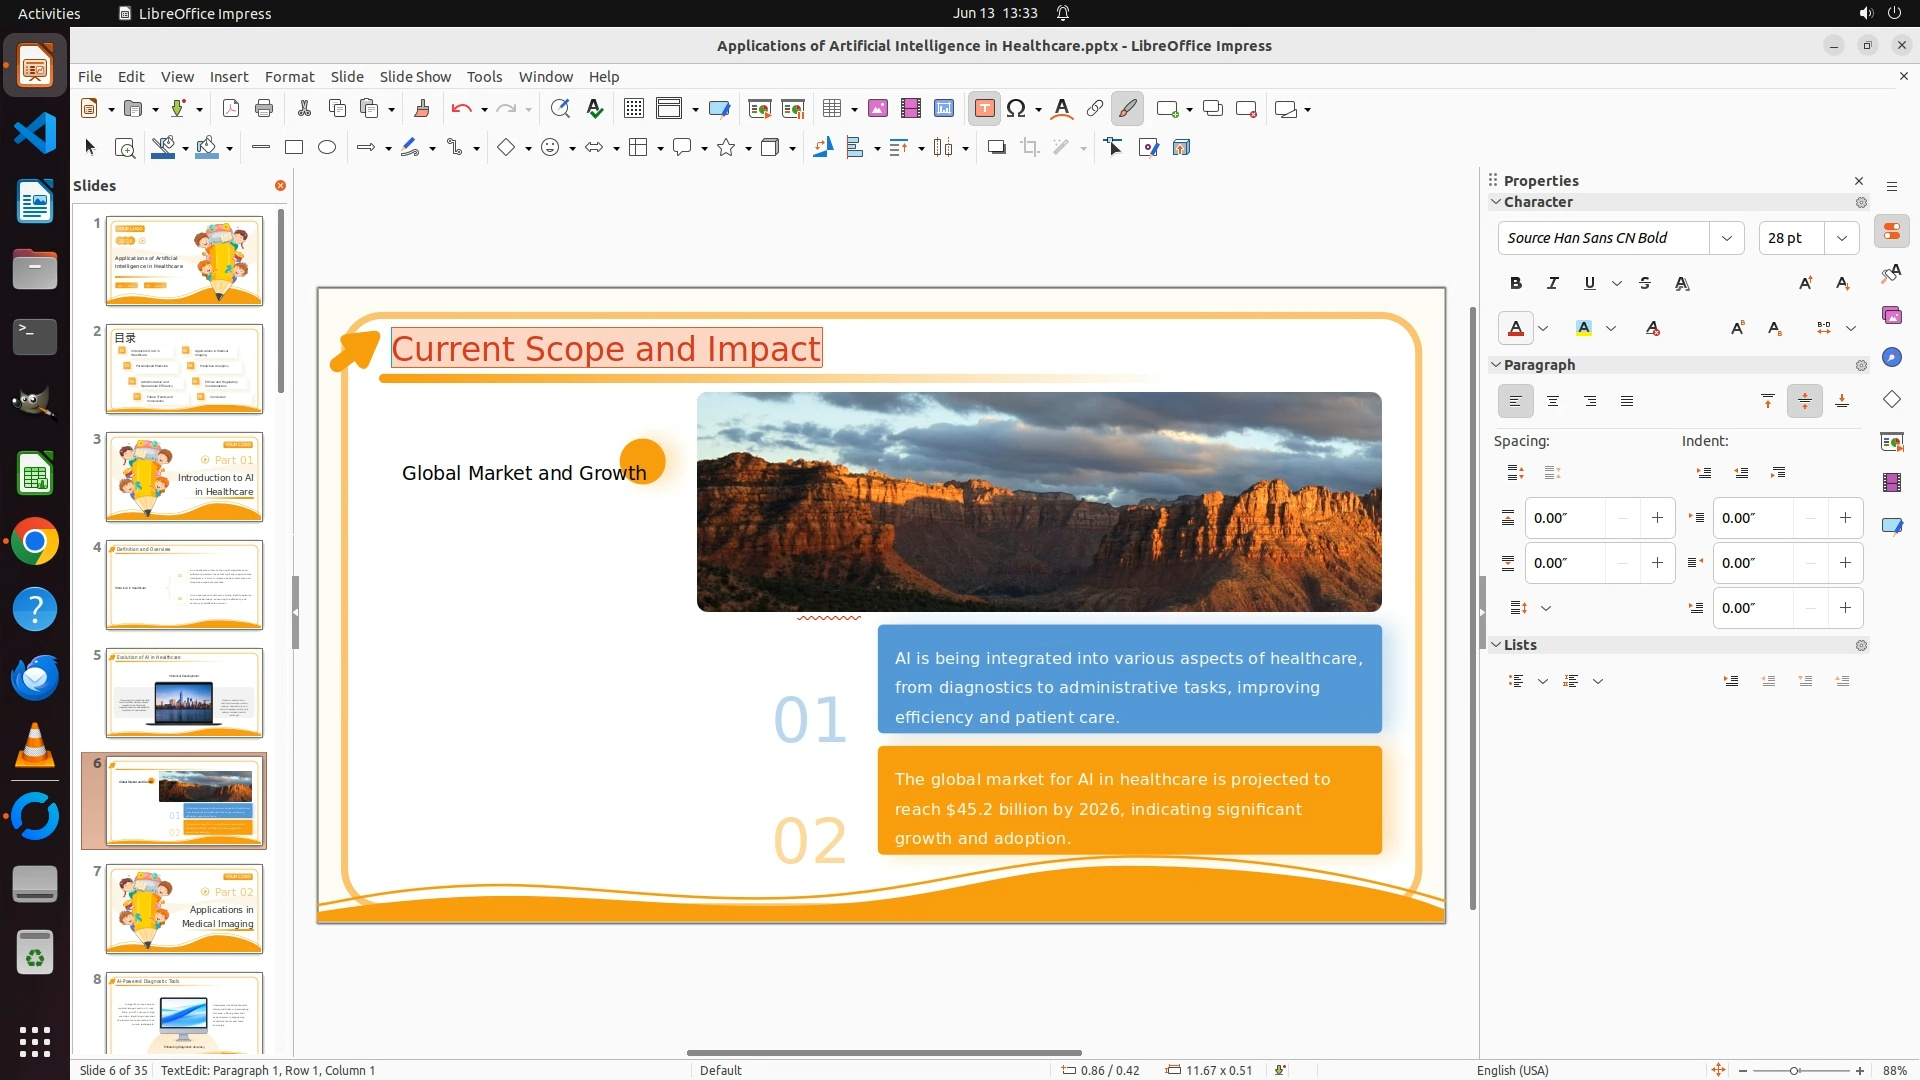Enable center paragraph alignment
Viewport: 1920px width, 1080px height.
tap(1553, 401)
